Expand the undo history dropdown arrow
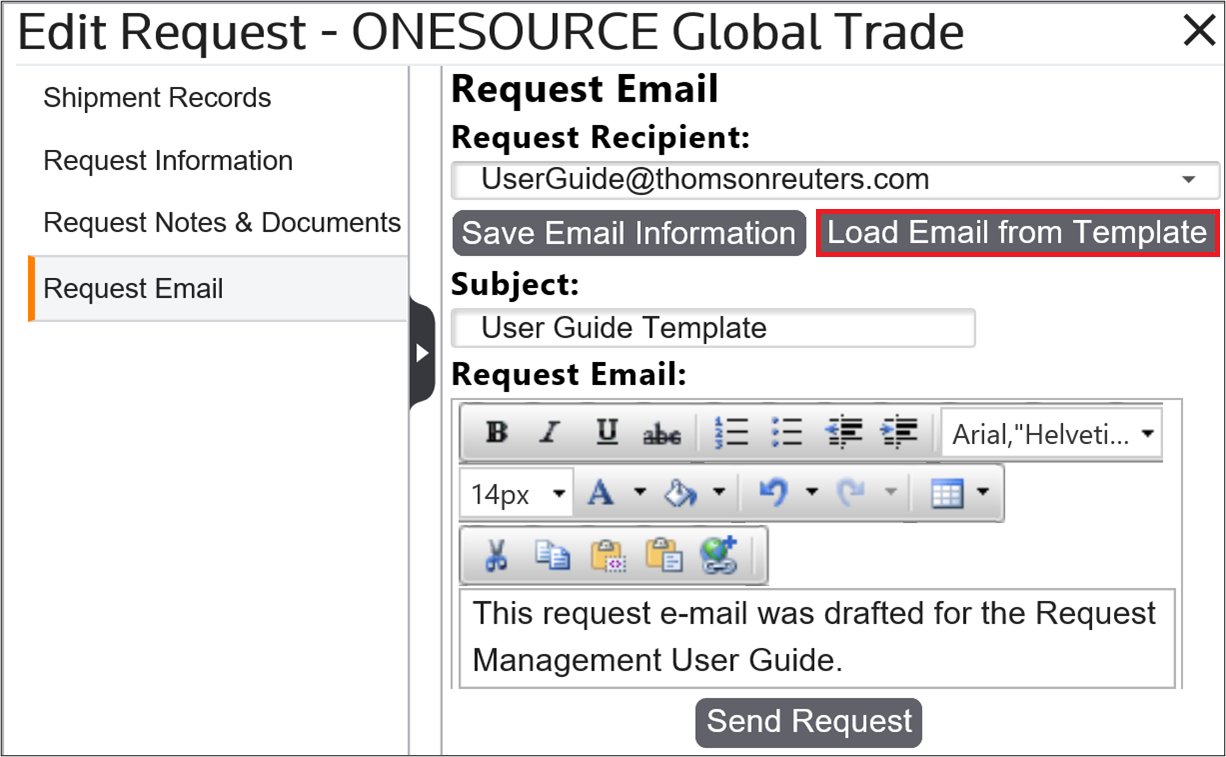 coord(812,493)
